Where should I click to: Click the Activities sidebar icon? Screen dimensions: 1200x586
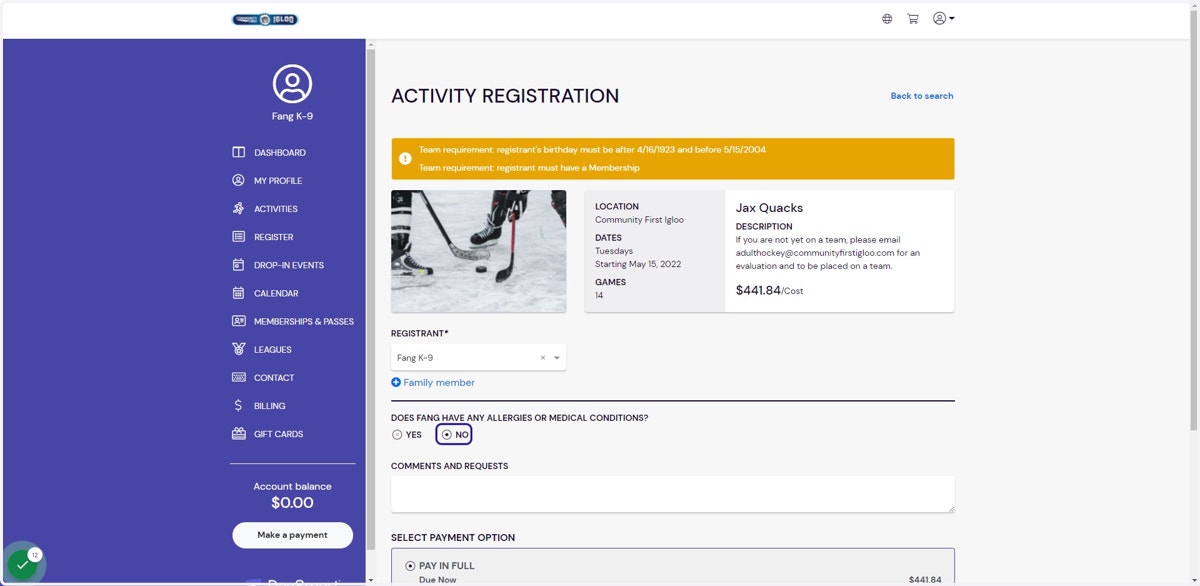pos(238,209)
